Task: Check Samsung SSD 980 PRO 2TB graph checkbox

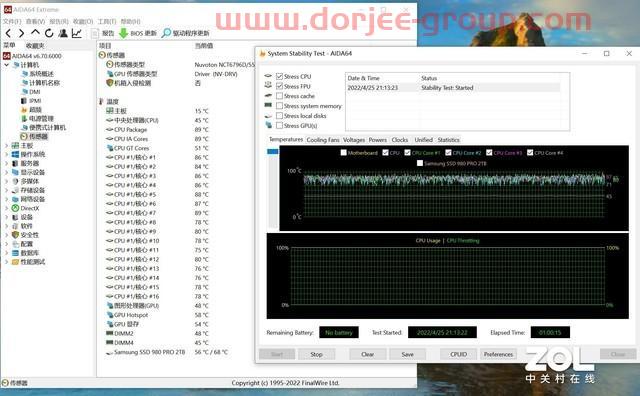Action: pyautogui.click(x=420, y=163)
